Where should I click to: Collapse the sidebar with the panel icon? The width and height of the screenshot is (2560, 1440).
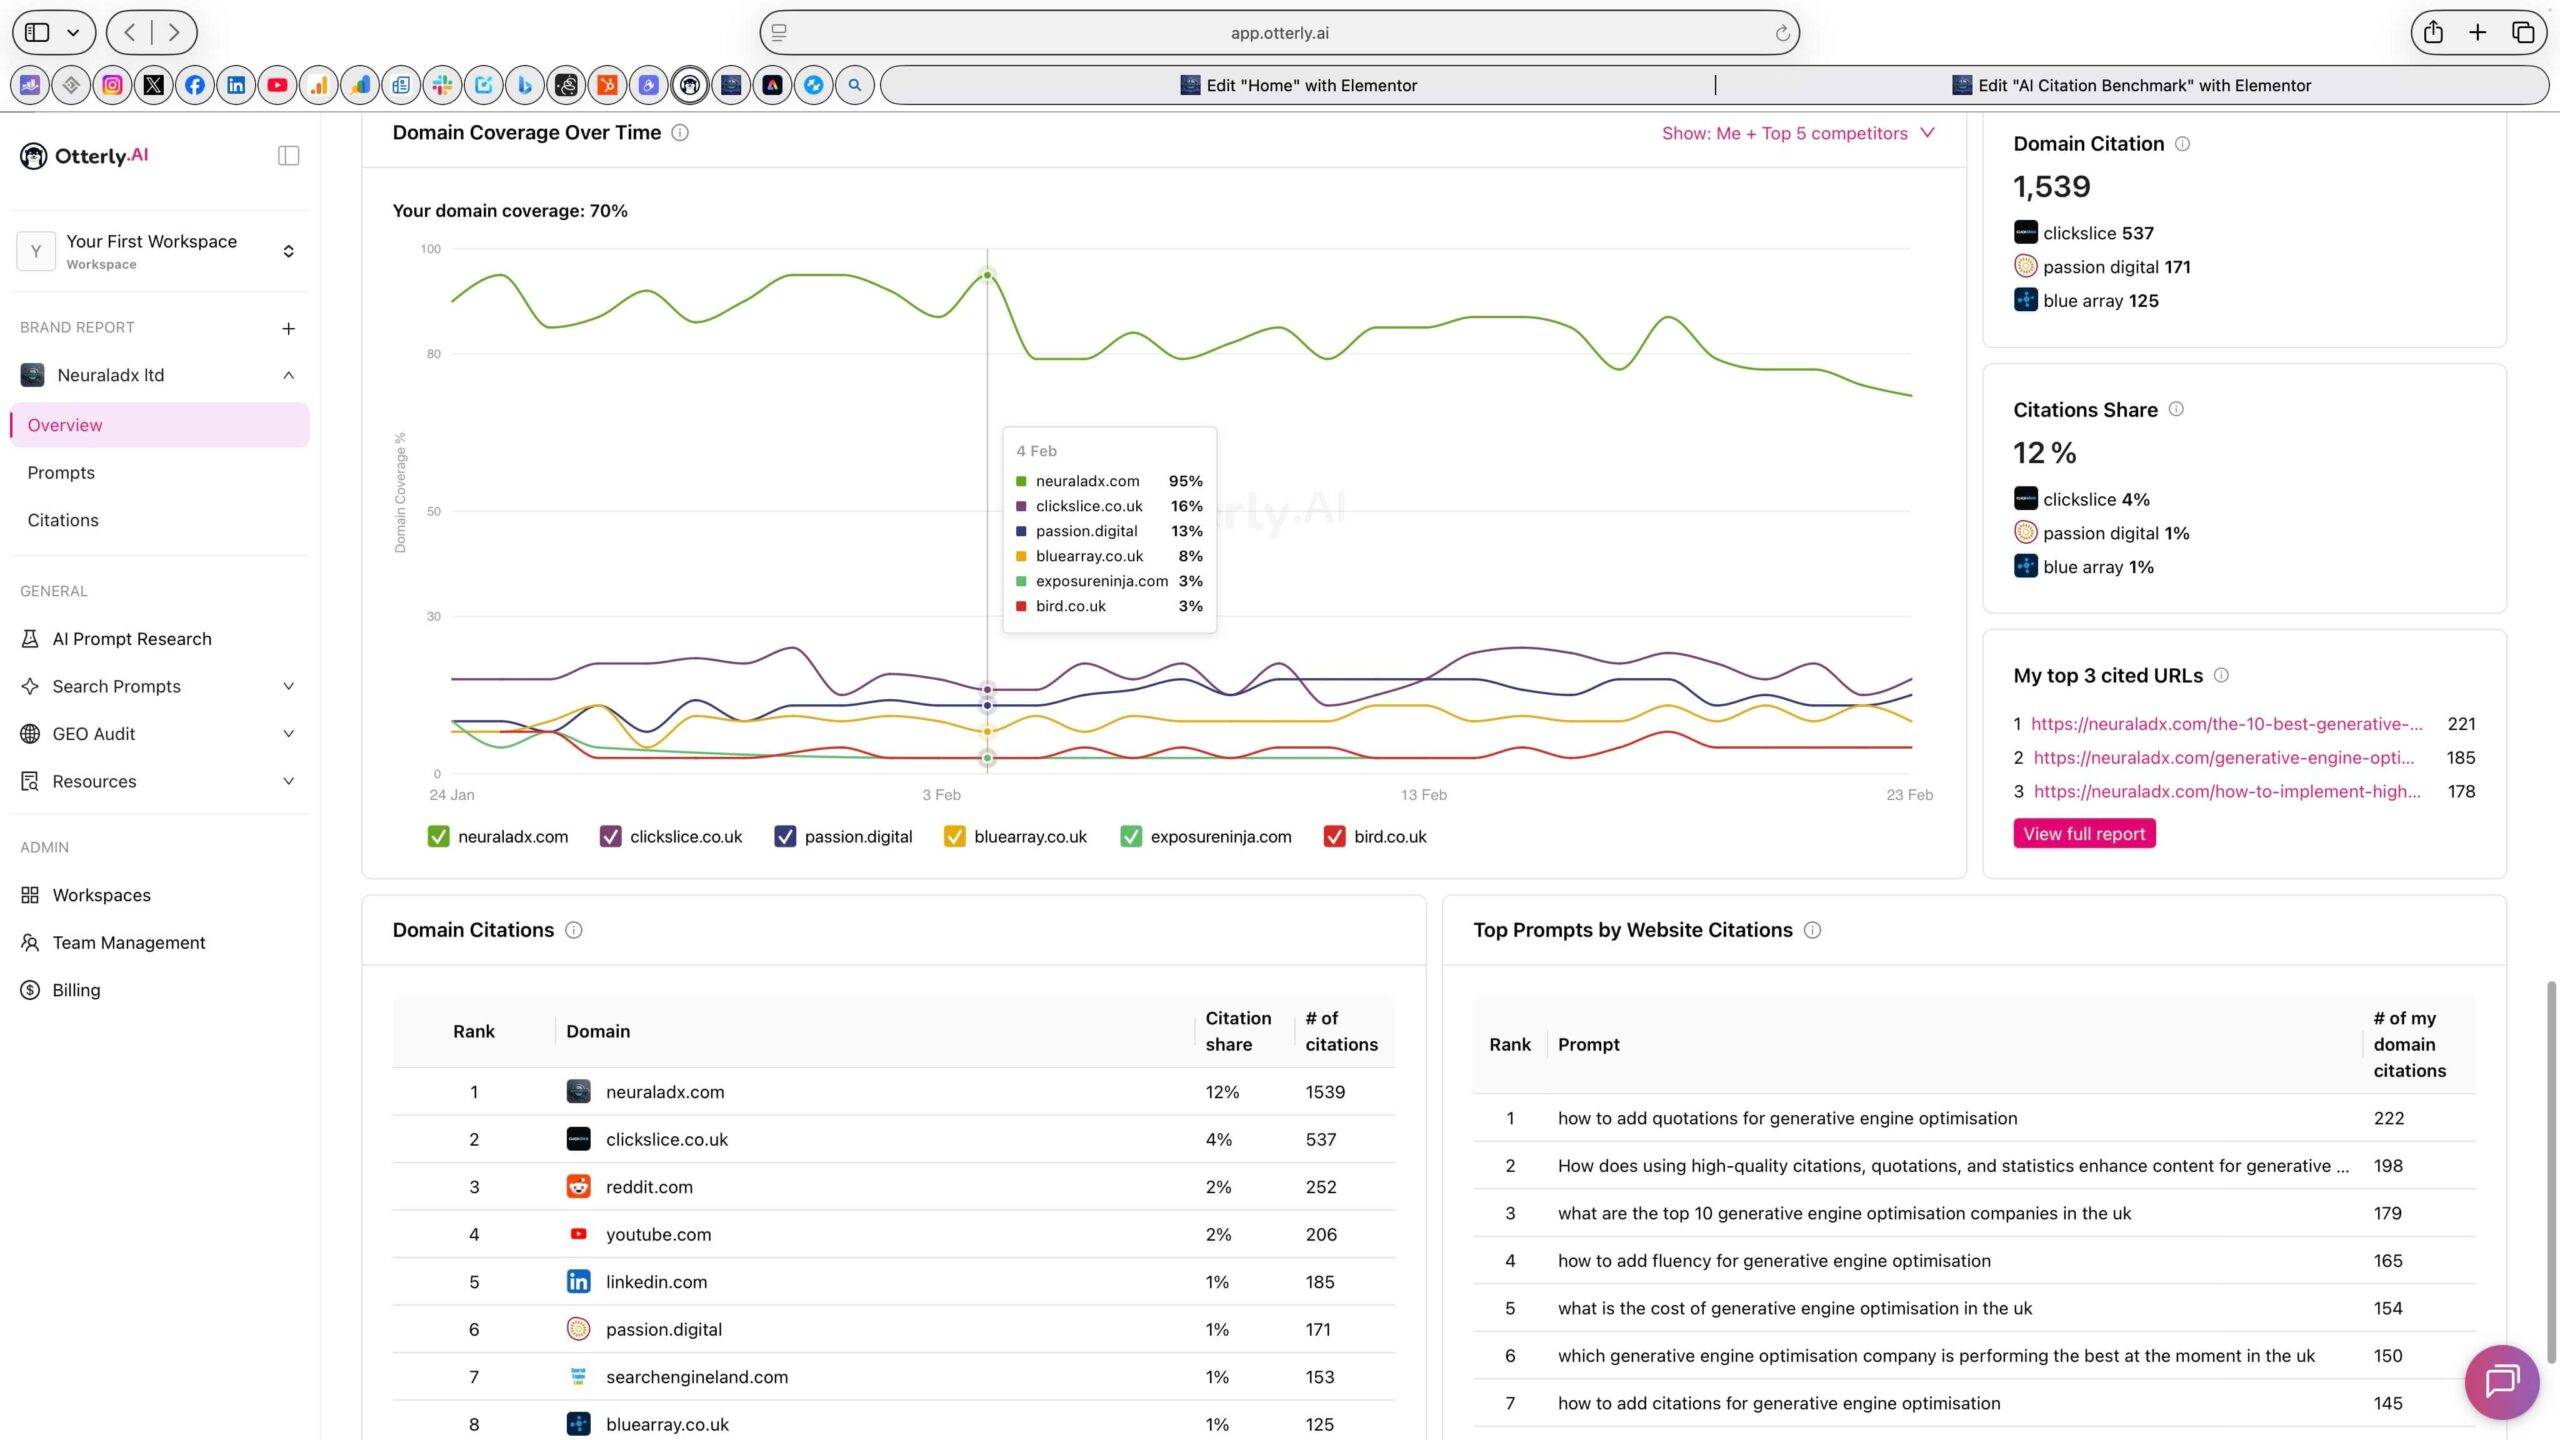287,155
